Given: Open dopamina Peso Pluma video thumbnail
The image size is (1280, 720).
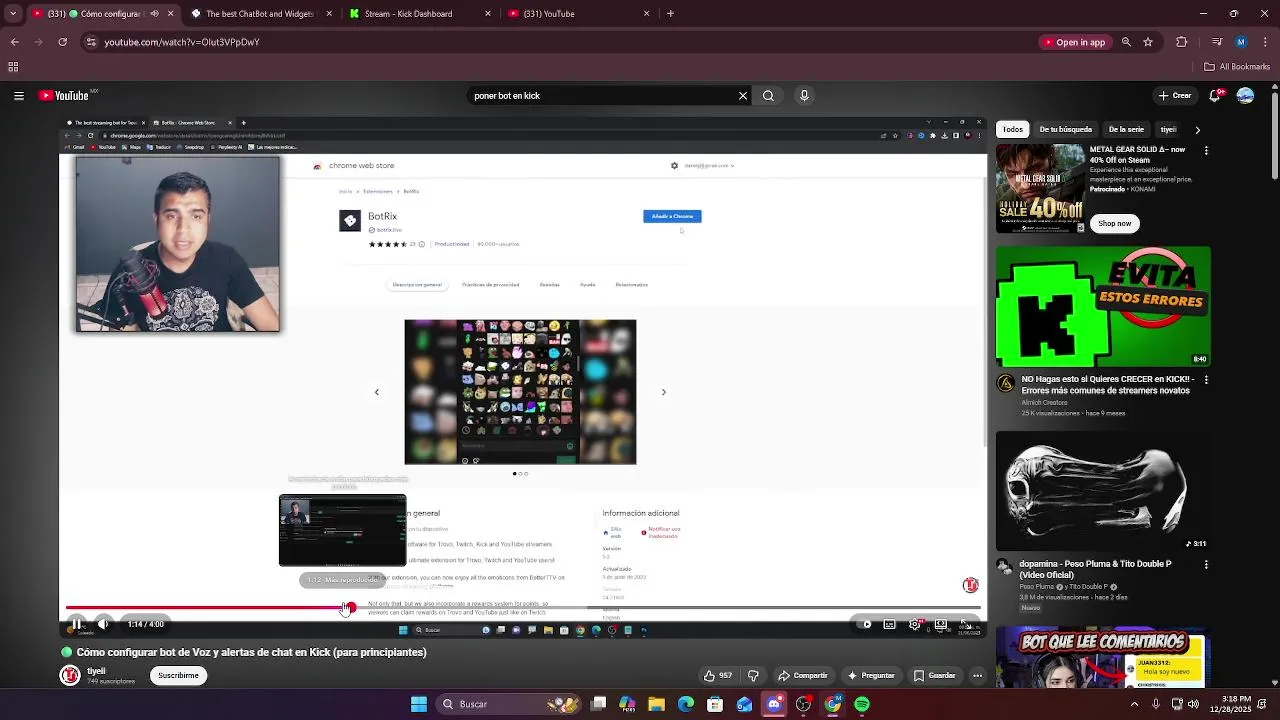Looking at the screenshot, I should pyautogui.click(x=1103, y=491).
